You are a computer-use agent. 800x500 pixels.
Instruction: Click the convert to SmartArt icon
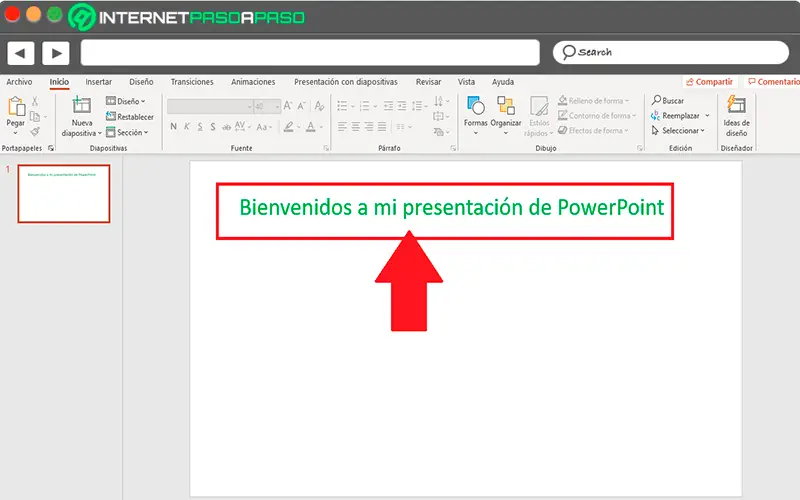(x=439, y=132)
